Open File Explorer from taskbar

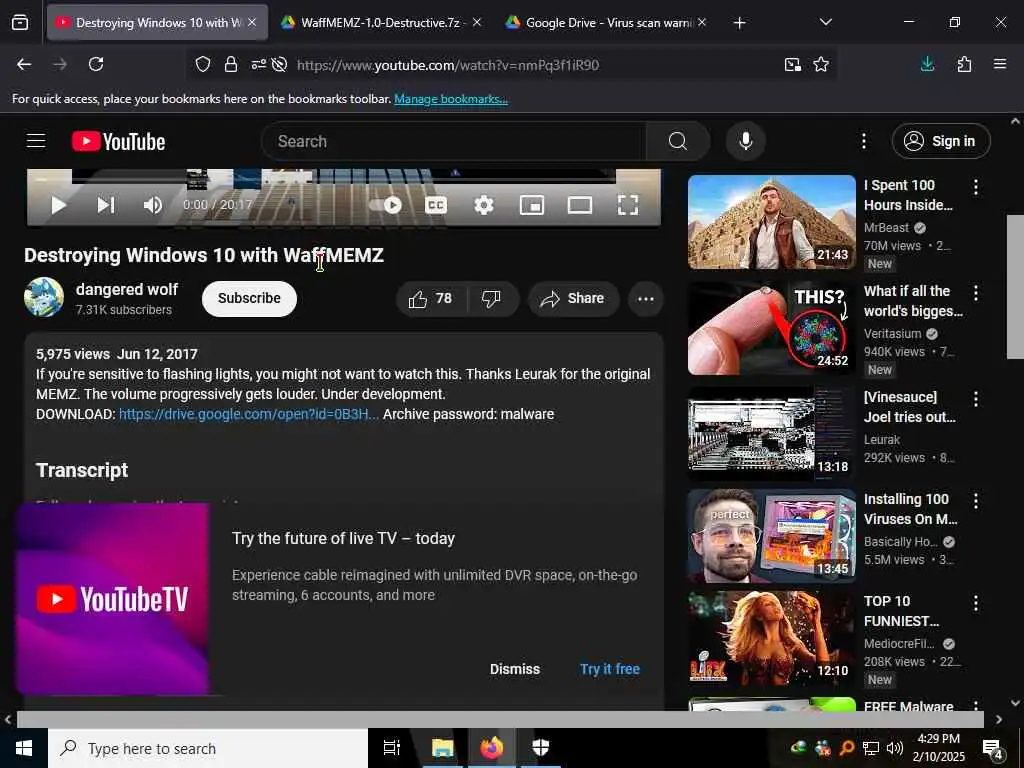point(442,748)
